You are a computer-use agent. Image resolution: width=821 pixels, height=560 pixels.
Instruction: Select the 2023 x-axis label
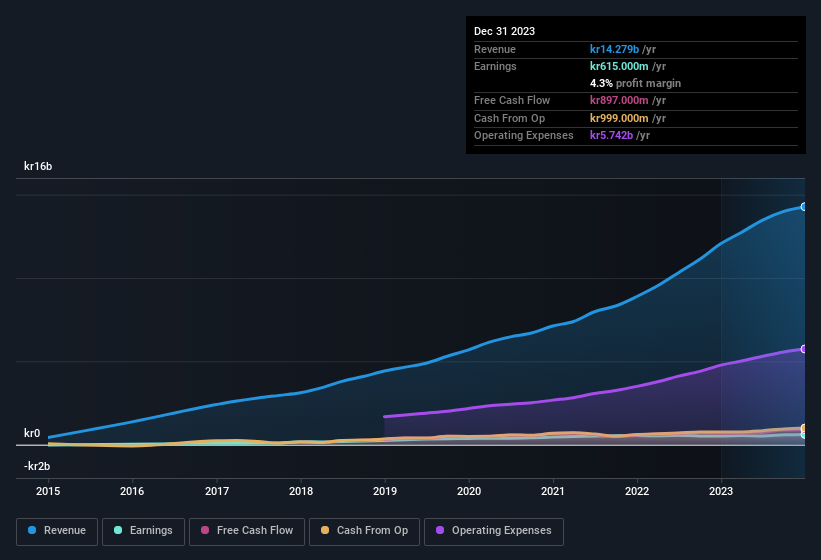click(x=721, y=491)
